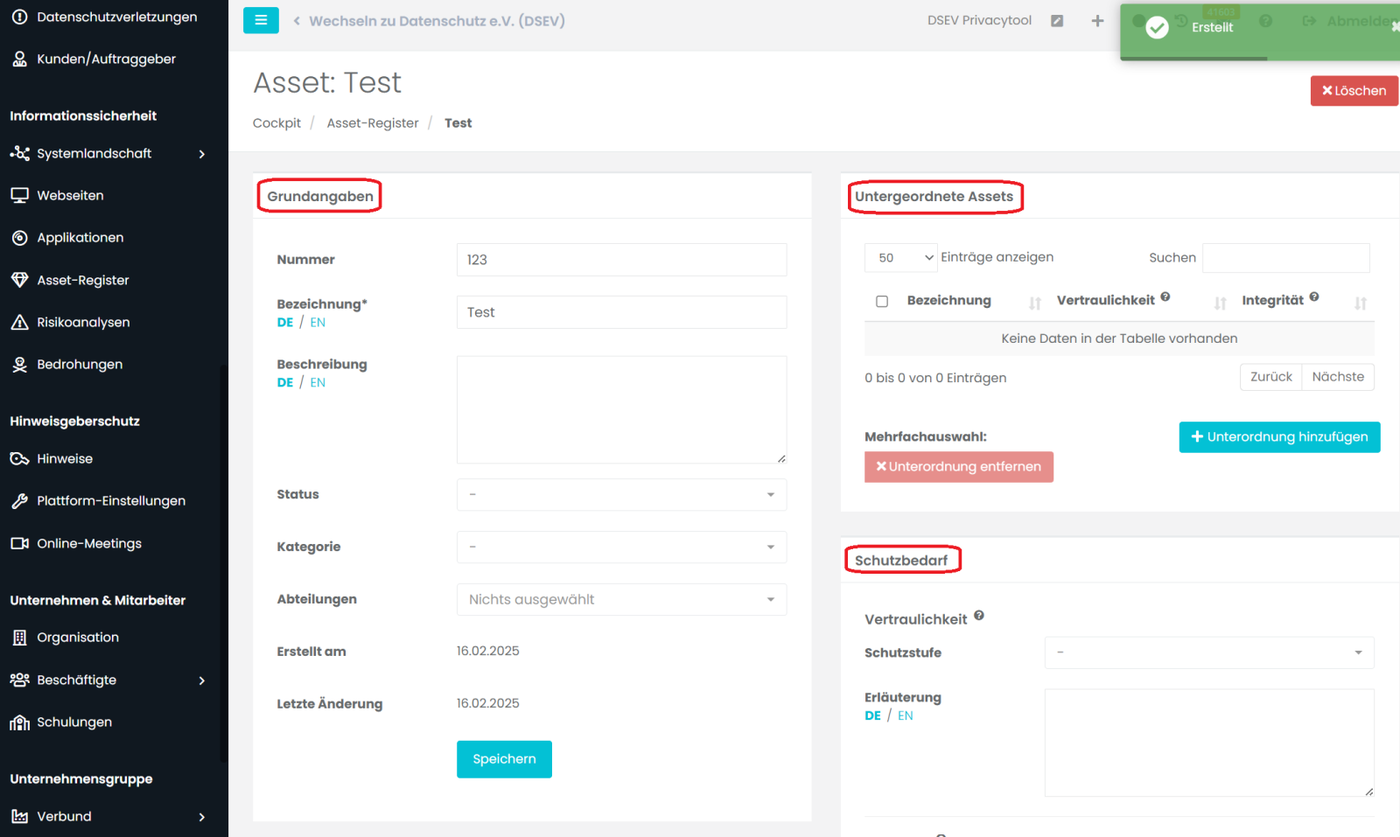Expand the Abteilungen multi-select dropdown
This screenshot has height=837, width=1400.
coord(621,599)
